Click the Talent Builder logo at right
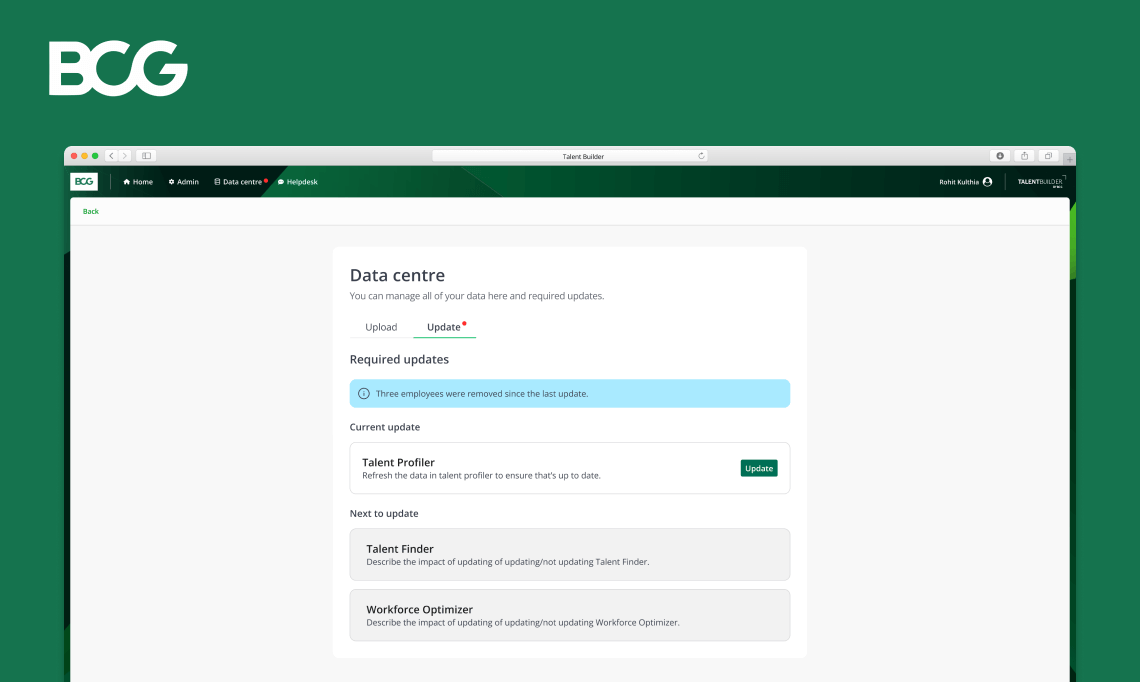The width and height of the screenshot is (1140, 682). tap(1041, 182)
